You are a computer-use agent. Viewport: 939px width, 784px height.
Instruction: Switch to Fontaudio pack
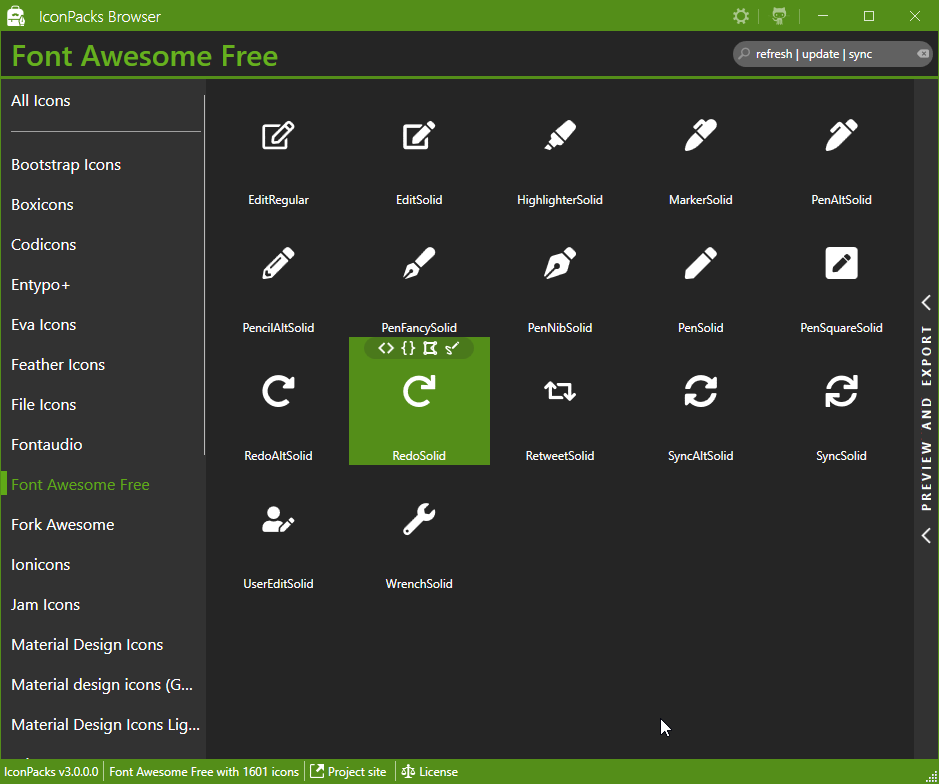pyautogui.click(x=46, y=445)
